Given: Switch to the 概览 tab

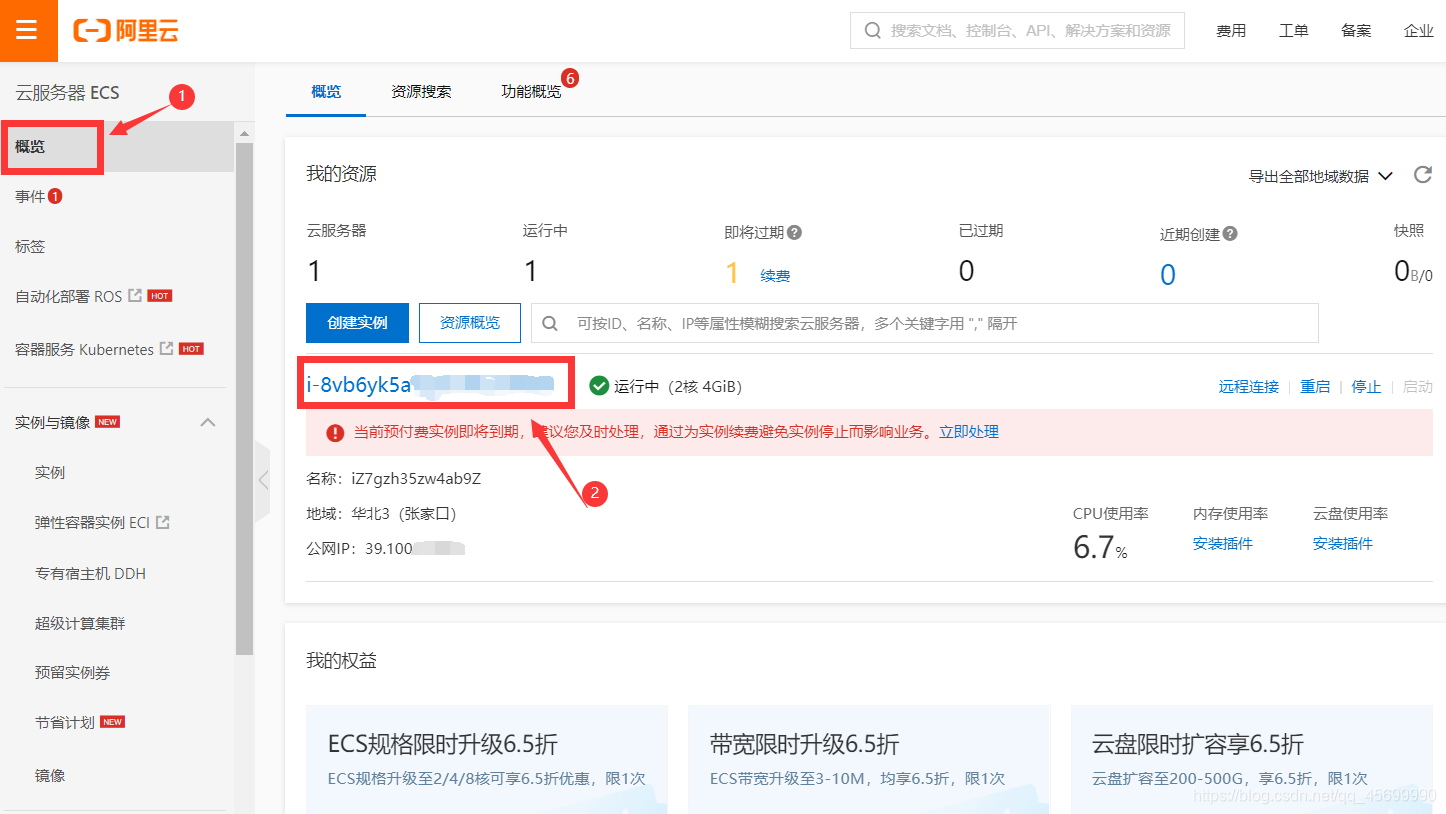Looking at the screenshot, I should 326,91.
